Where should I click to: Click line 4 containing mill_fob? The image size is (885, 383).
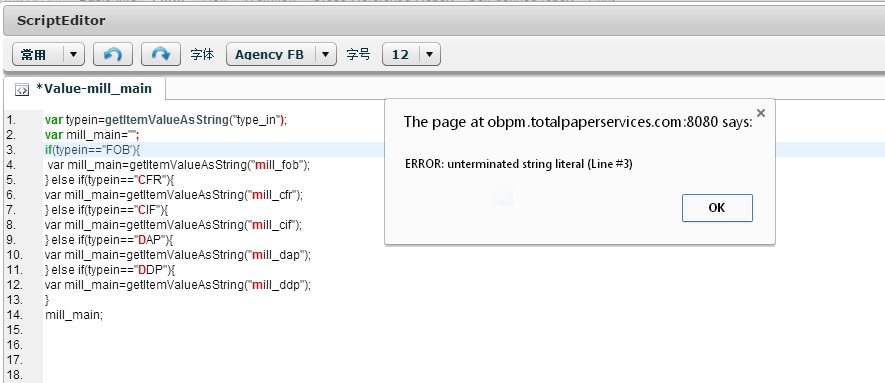[179, 165]
